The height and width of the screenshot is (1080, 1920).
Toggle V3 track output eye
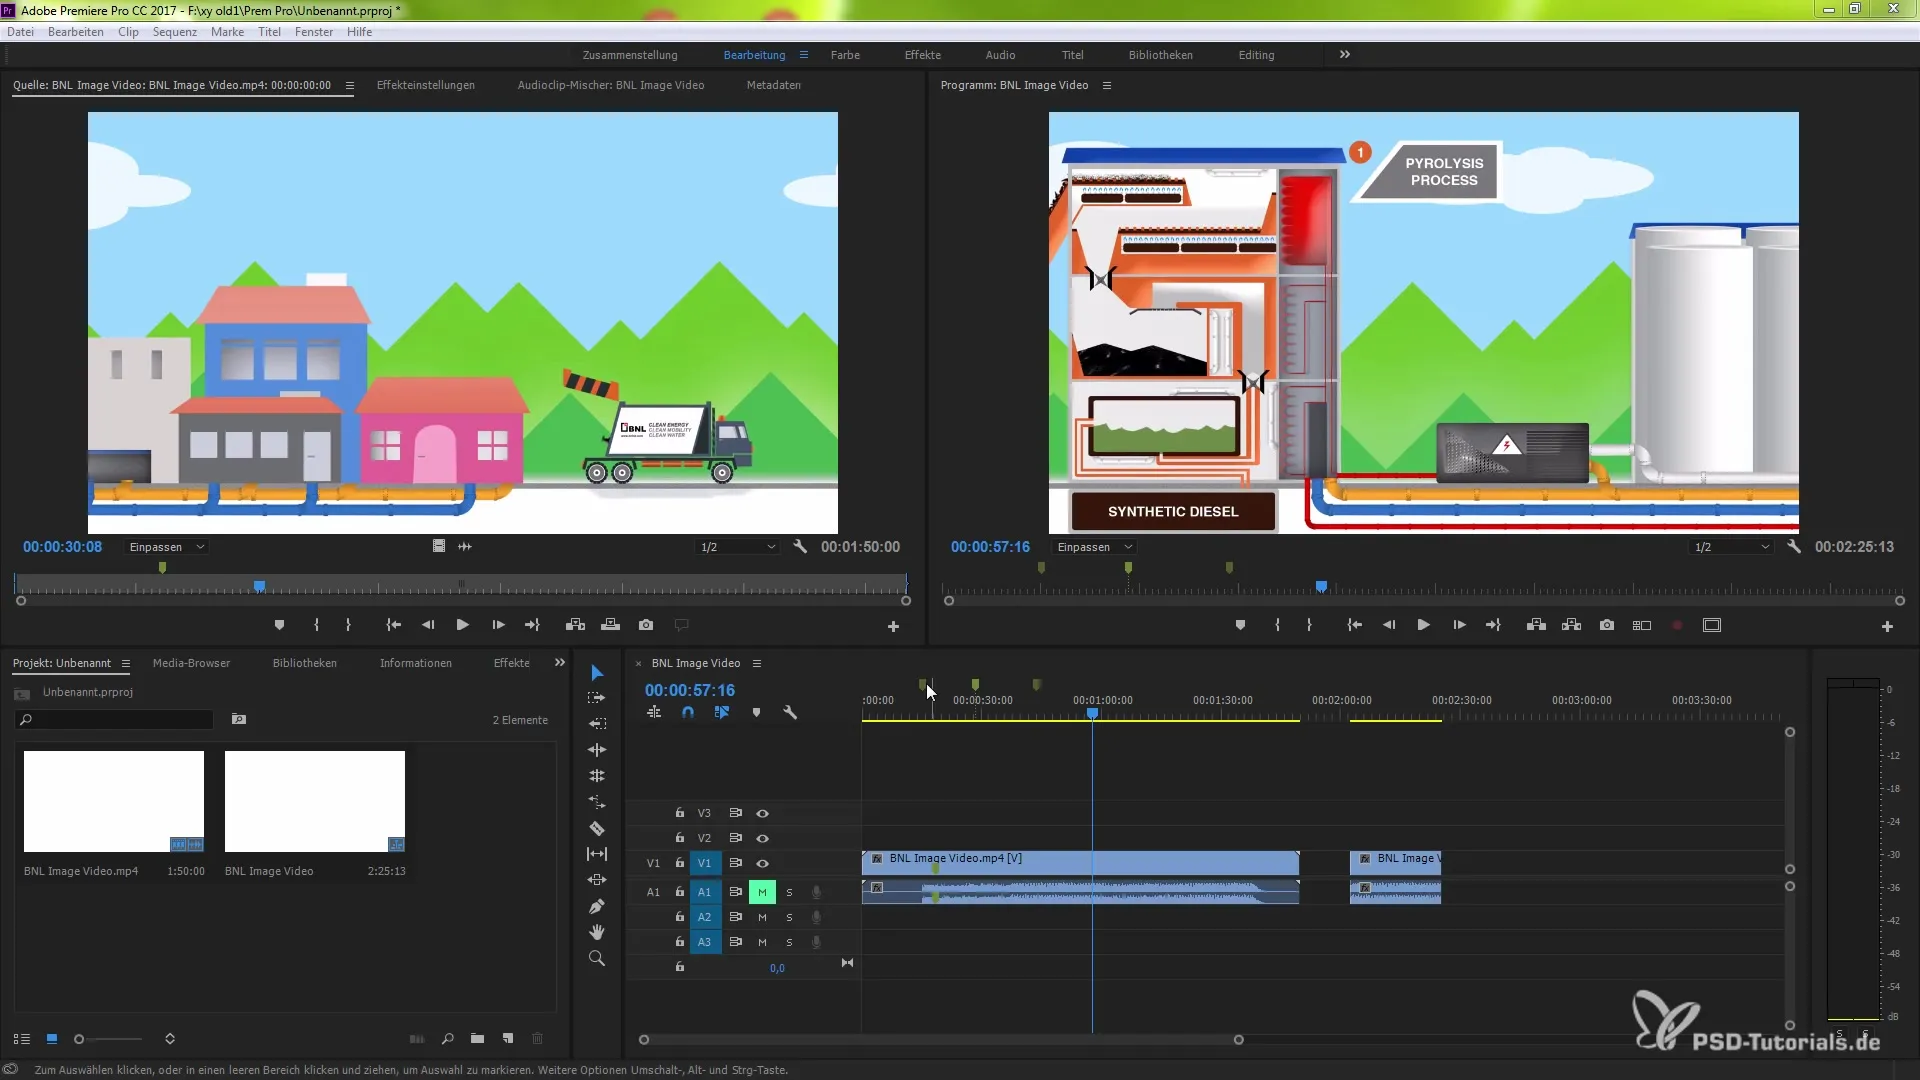[x=762, y=813]
